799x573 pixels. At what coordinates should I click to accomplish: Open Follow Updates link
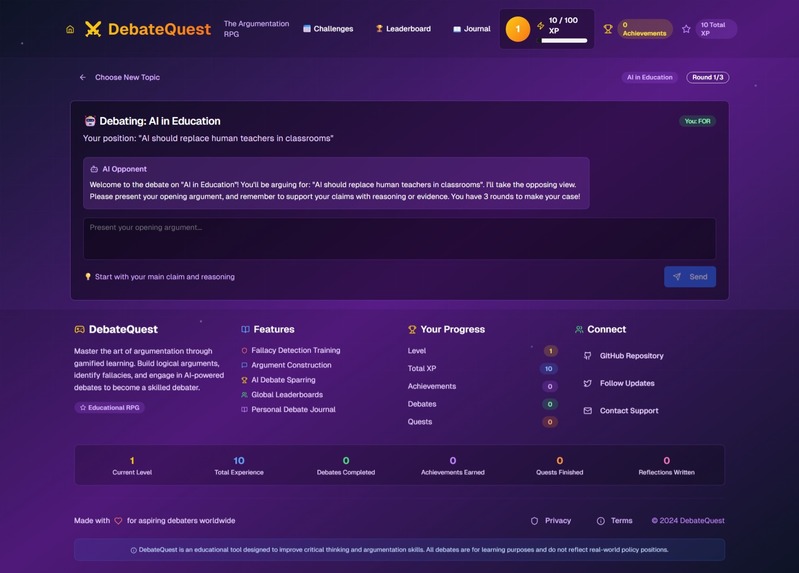pyautogui.click(x=627, y=383)
